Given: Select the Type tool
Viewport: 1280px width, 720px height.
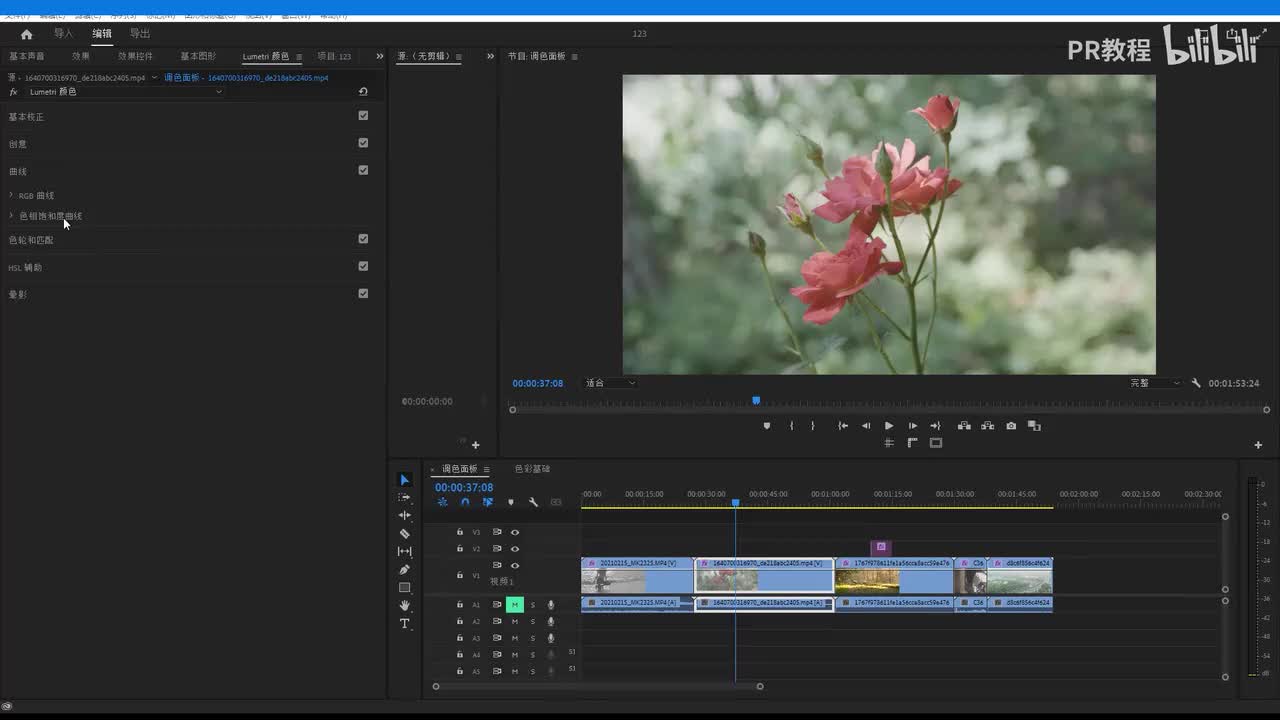Looking at the screenshot, I should point(404,624).
